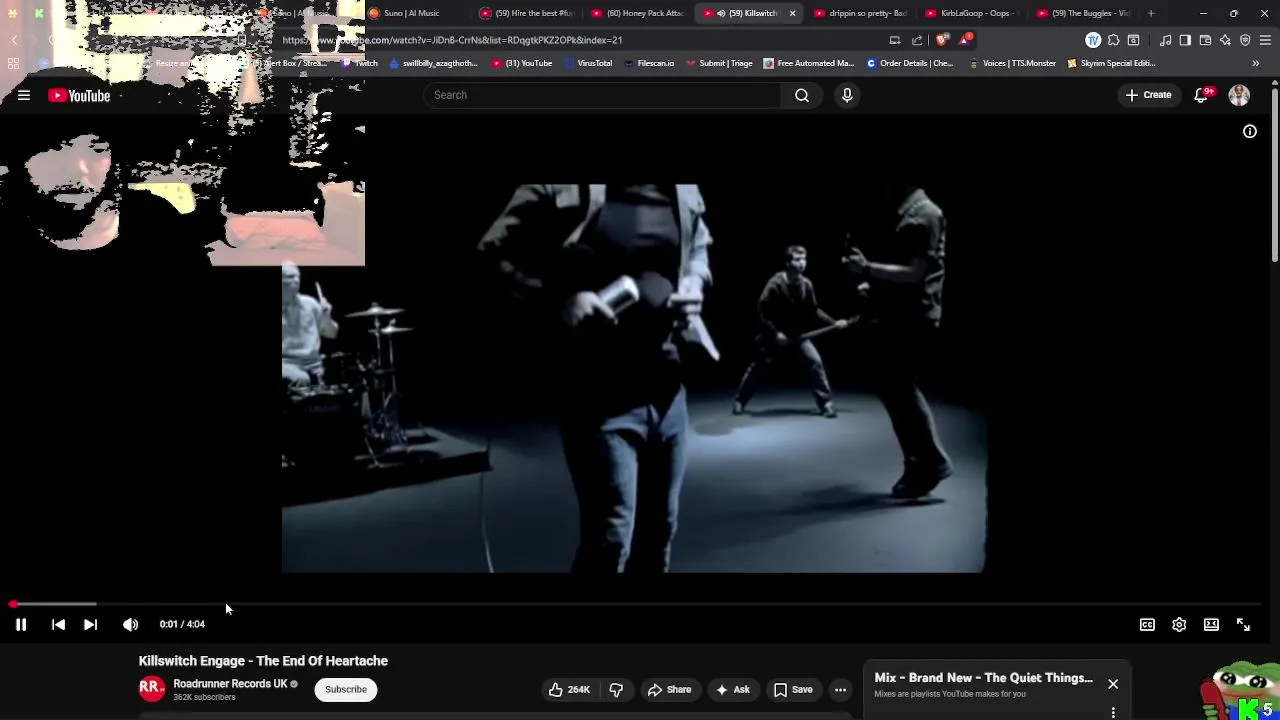
Task: Open the Create menu
Action: (1148, 95)
